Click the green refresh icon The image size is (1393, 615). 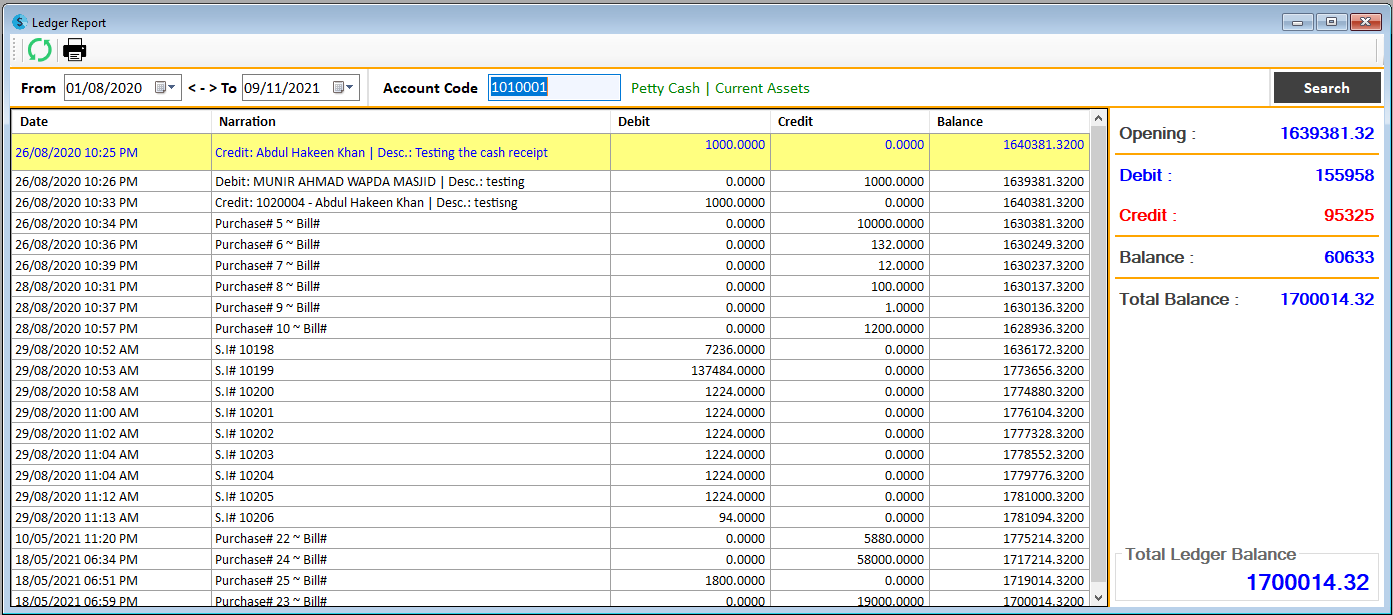(40, 49)
